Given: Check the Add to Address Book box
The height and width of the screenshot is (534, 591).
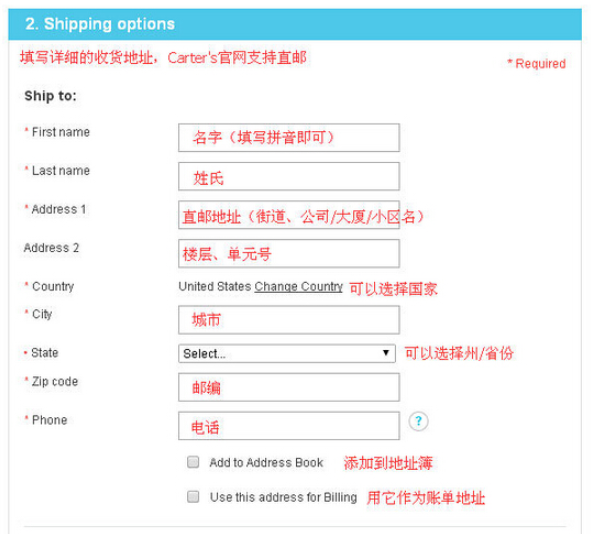Looking at the screenshot, I should point(193,462).
